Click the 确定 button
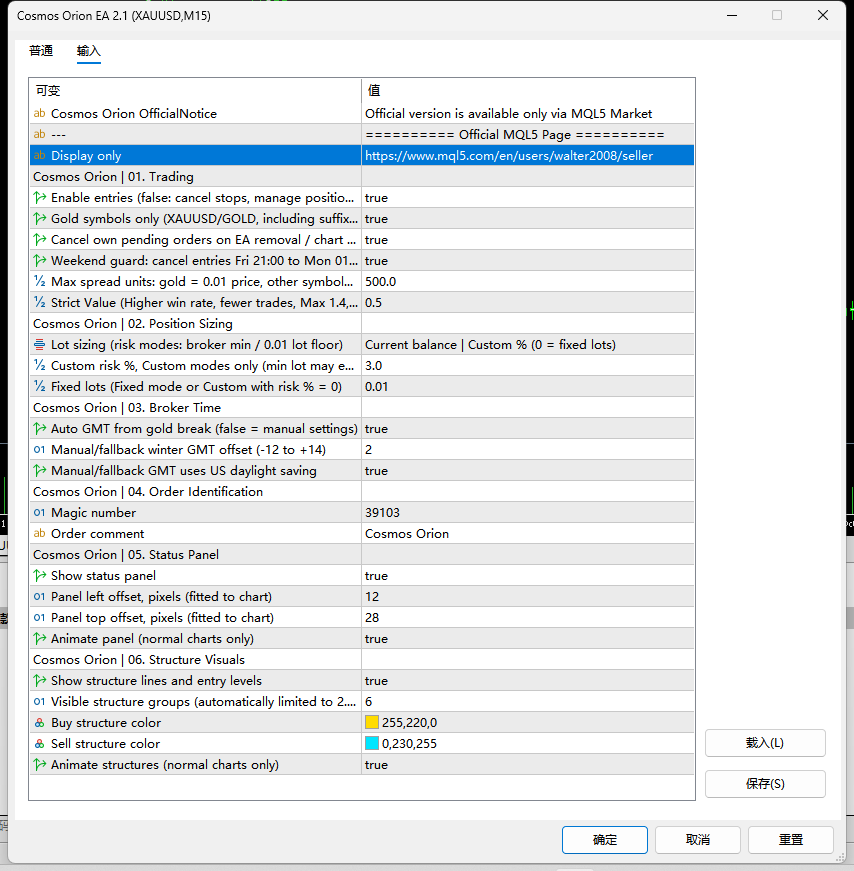Image resolution: width=854 pixels, height=871 pixels. pos(605,839)
